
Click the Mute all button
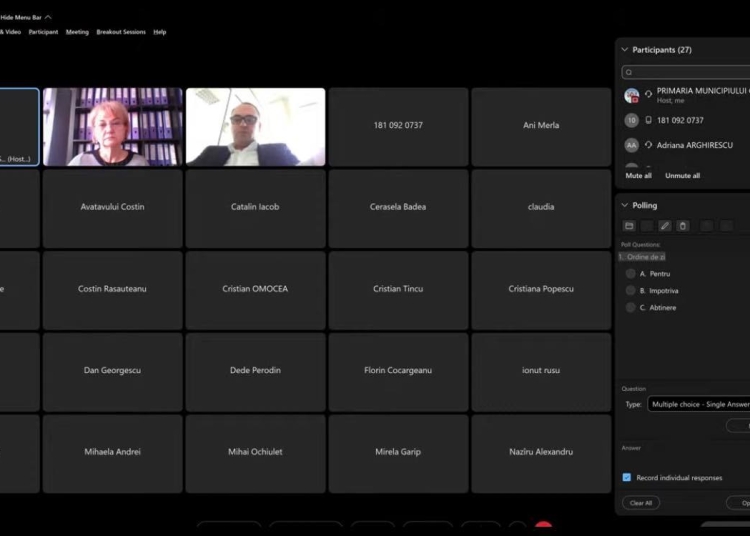[x=638, y=175]
